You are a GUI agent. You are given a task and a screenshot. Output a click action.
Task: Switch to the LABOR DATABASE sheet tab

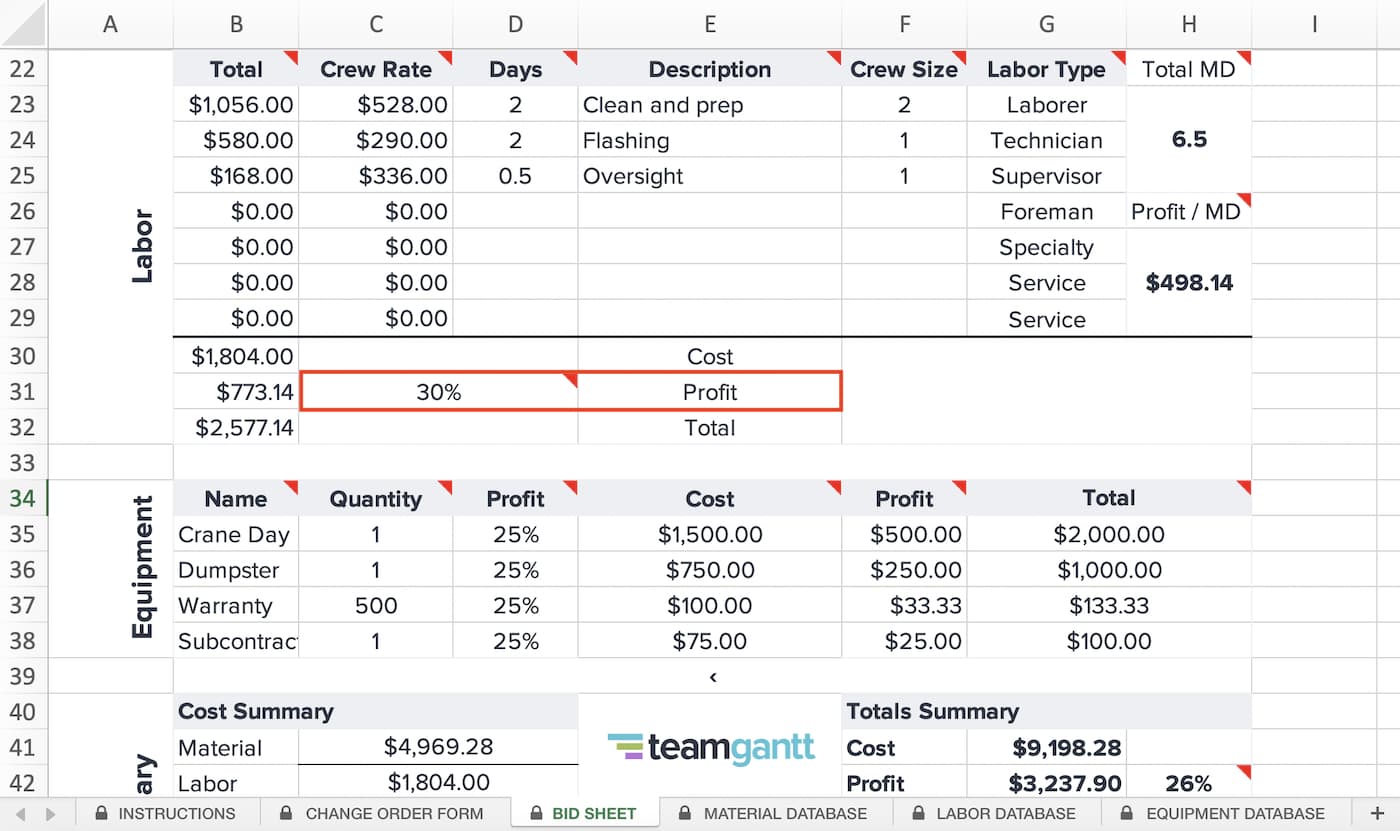pos(1005,813)
